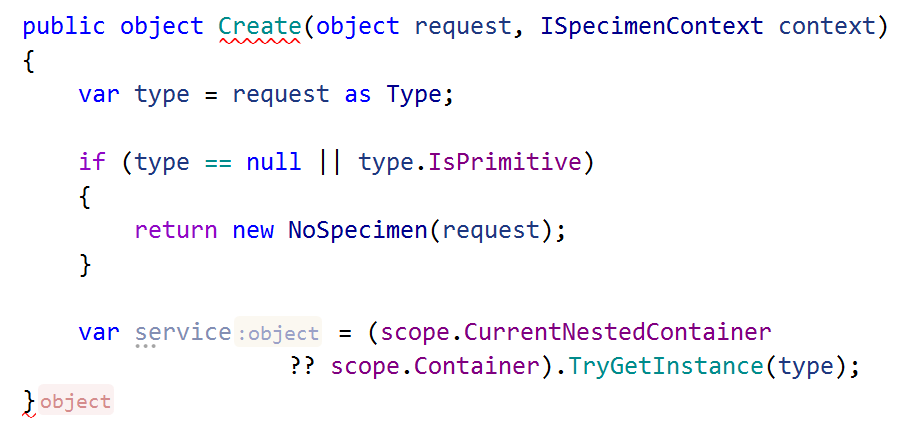Click the NoSpecimen class name

[x=358, y=230]
